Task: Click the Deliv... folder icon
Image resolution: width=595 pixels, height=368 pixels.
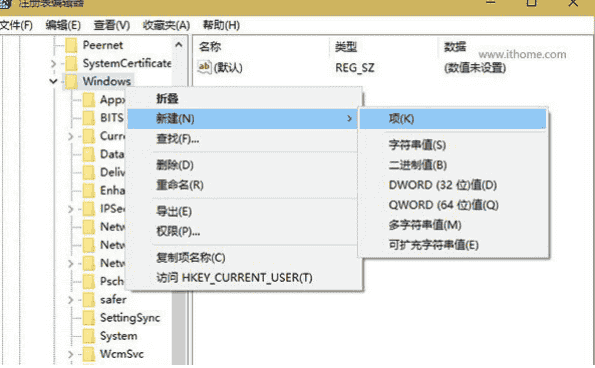Action: click(89, 172)
